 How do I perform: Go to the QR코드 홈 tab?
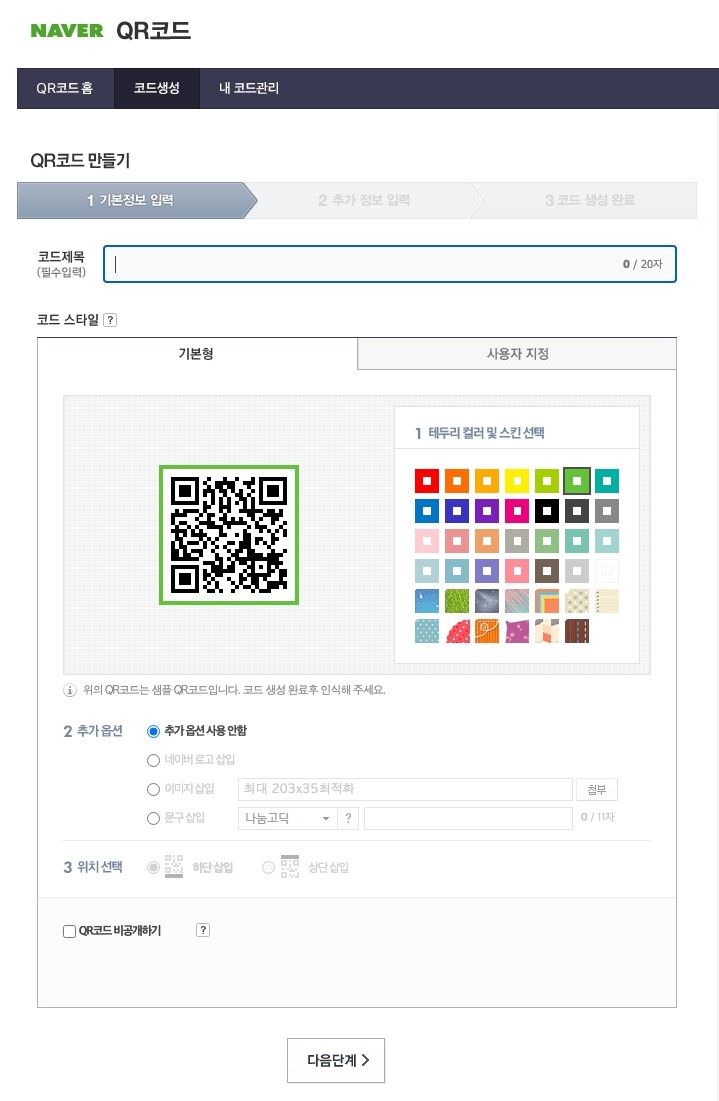pyautogui.click(x=65, y=88)
